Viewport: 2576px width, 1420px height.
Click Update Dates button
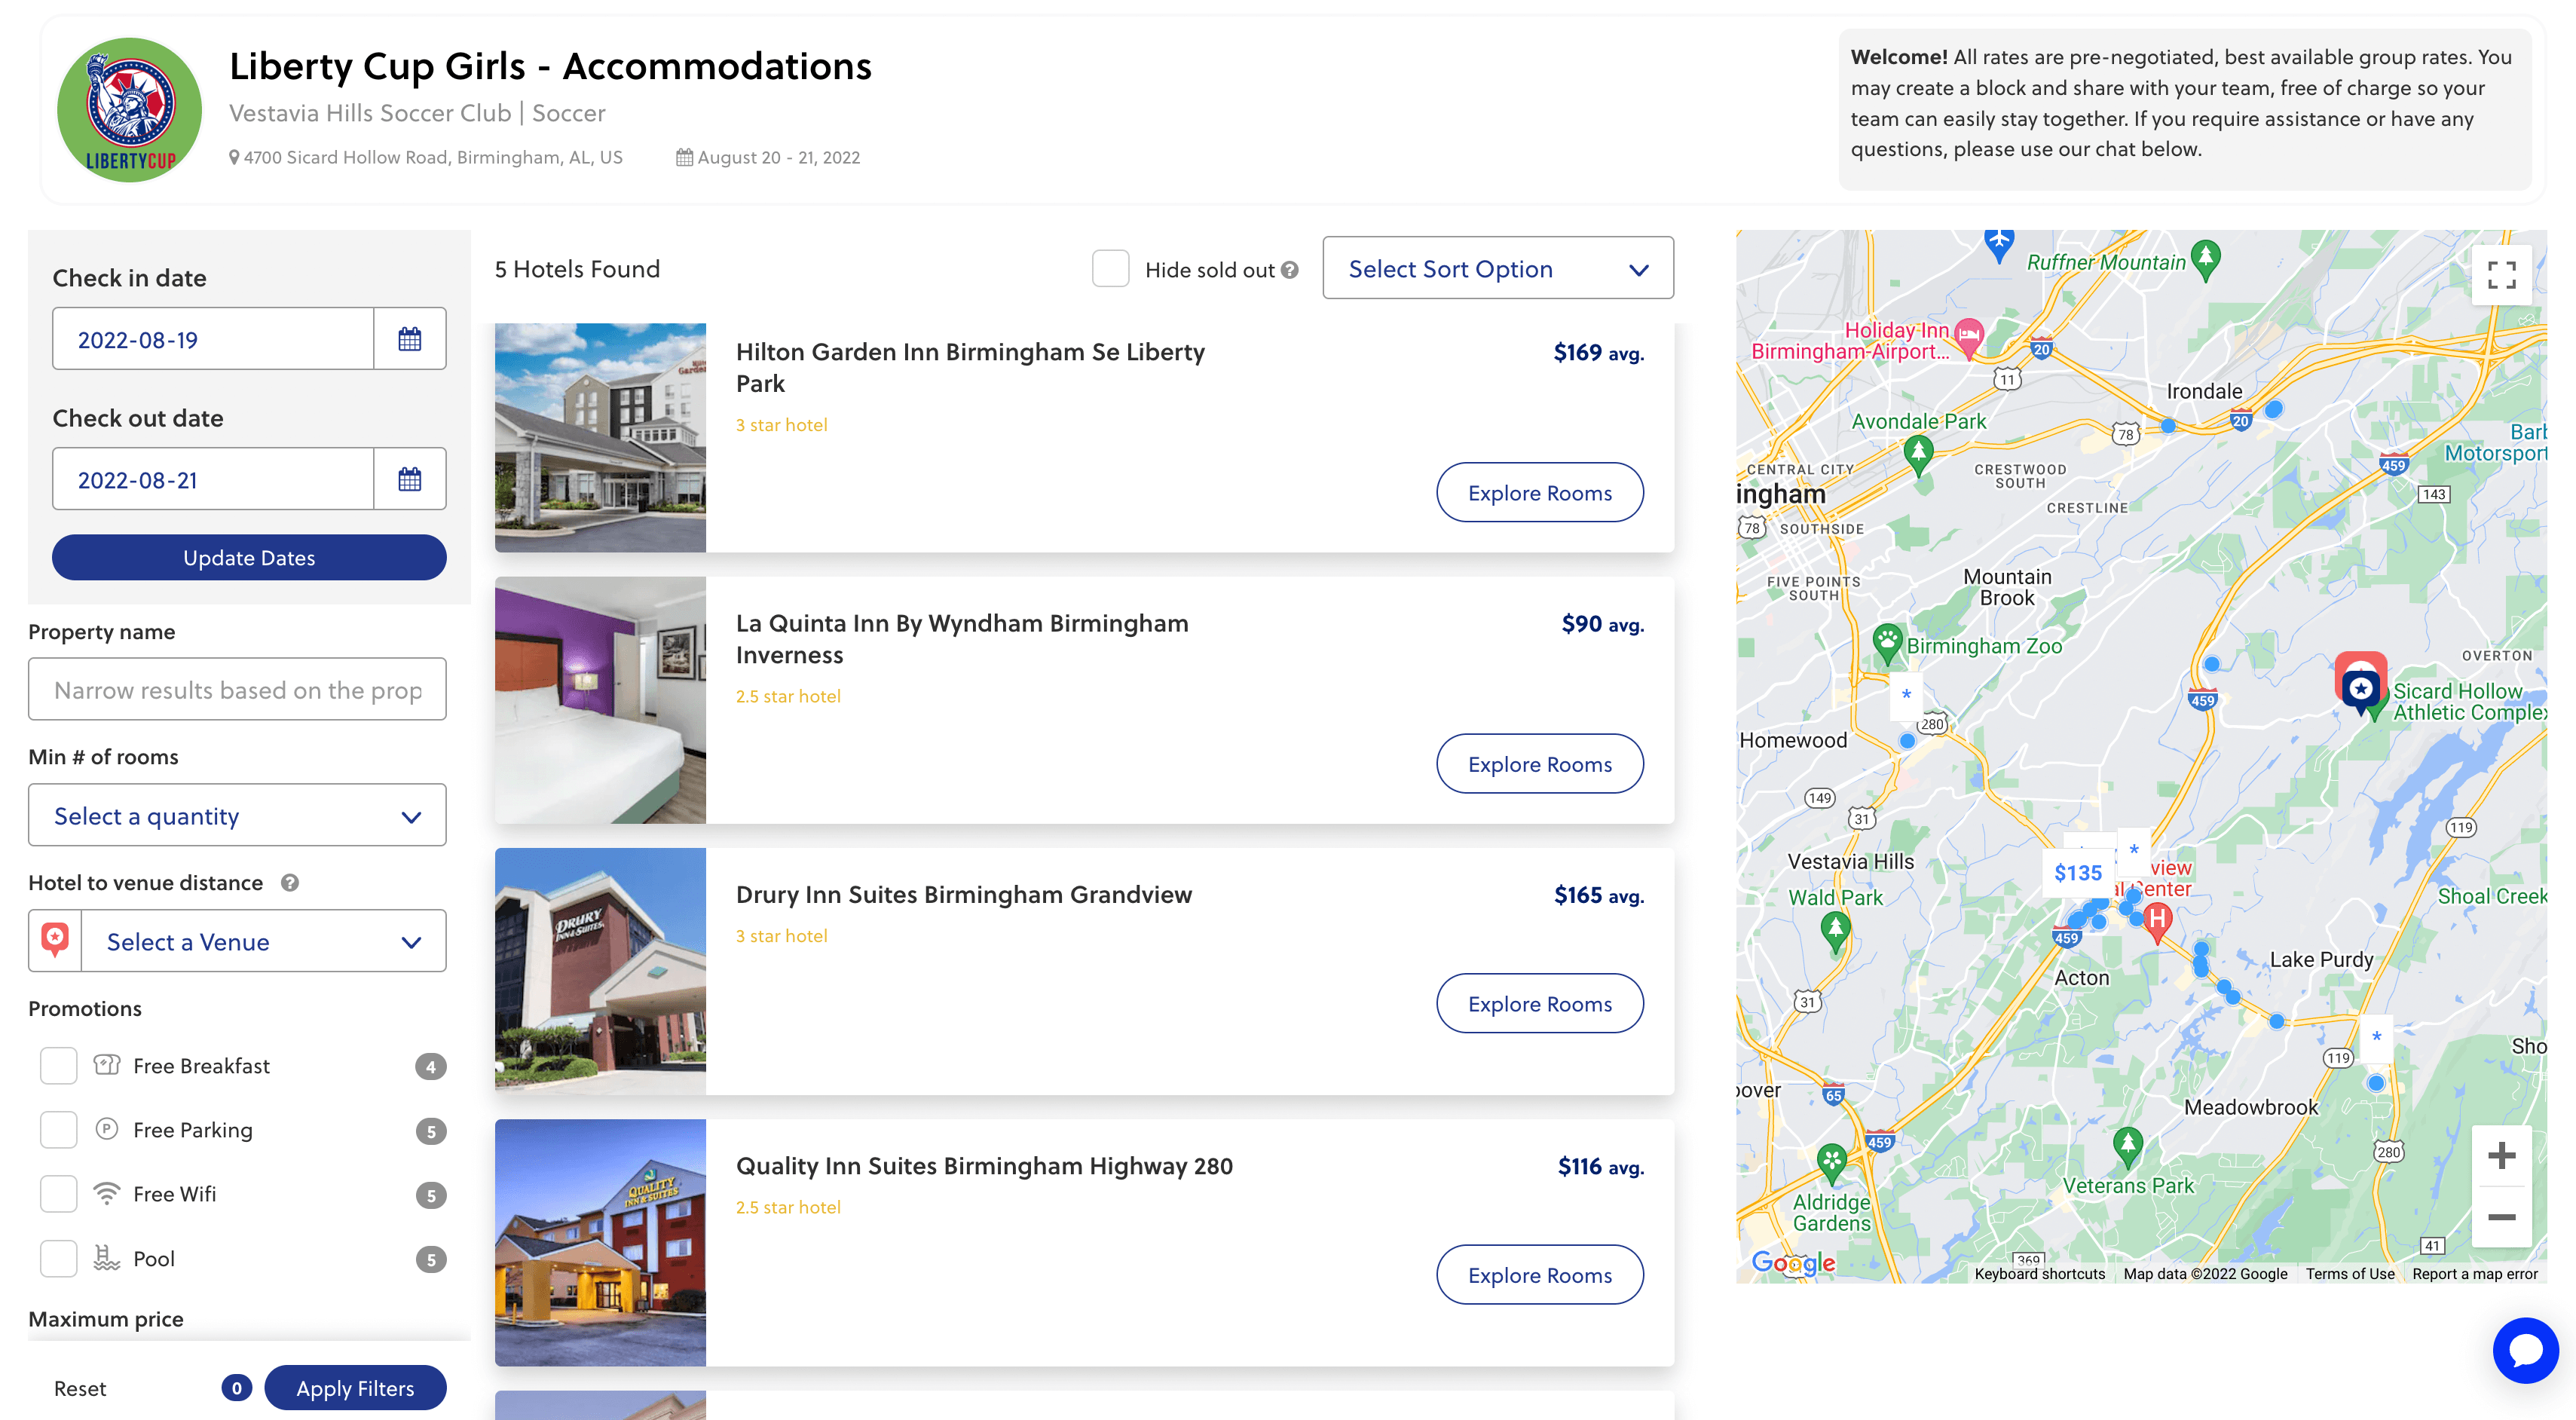(x=249, y=557)
